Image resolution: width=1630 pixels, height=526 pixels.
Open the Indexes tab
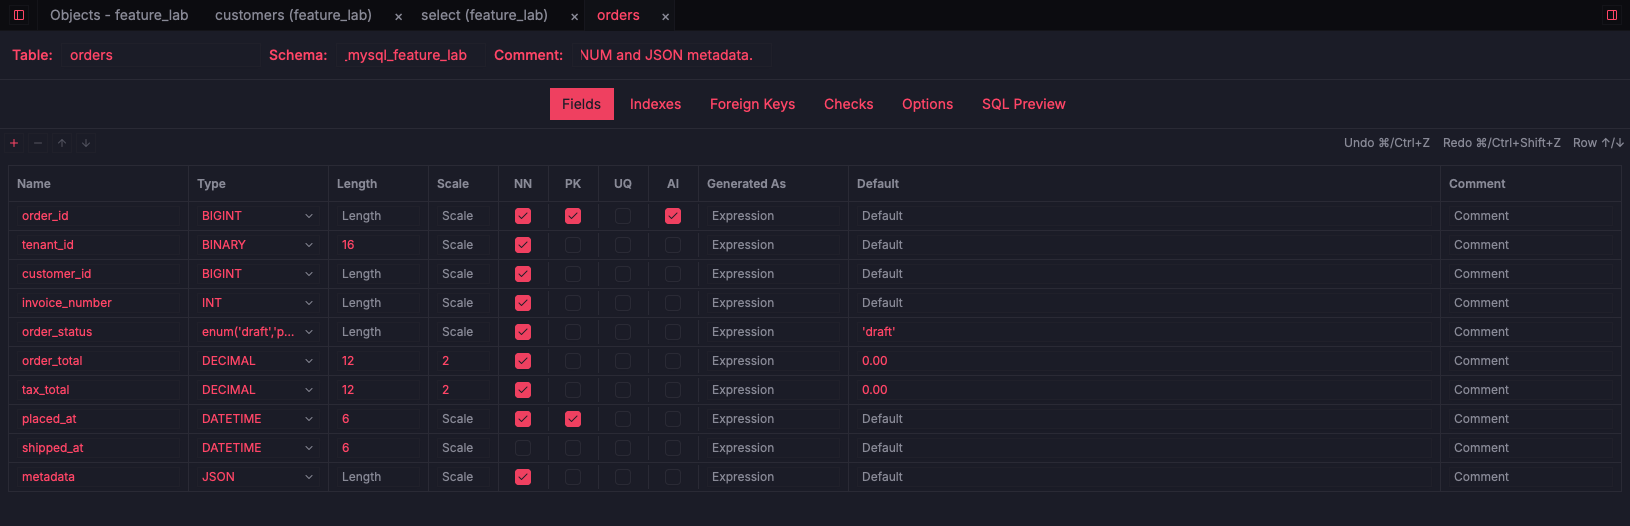click(655, 104)
